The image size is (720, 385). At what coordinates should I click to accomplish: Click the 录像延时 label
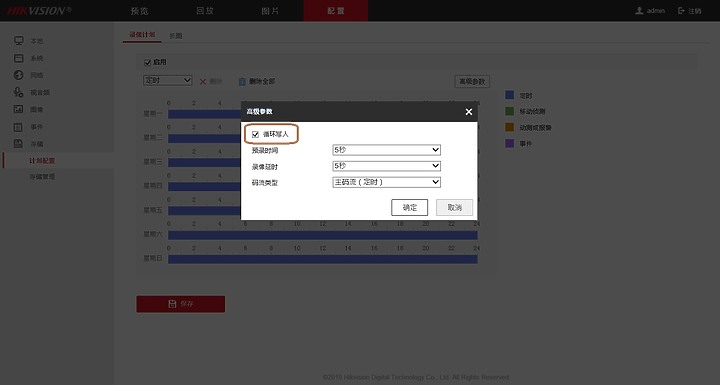point(264,166)
